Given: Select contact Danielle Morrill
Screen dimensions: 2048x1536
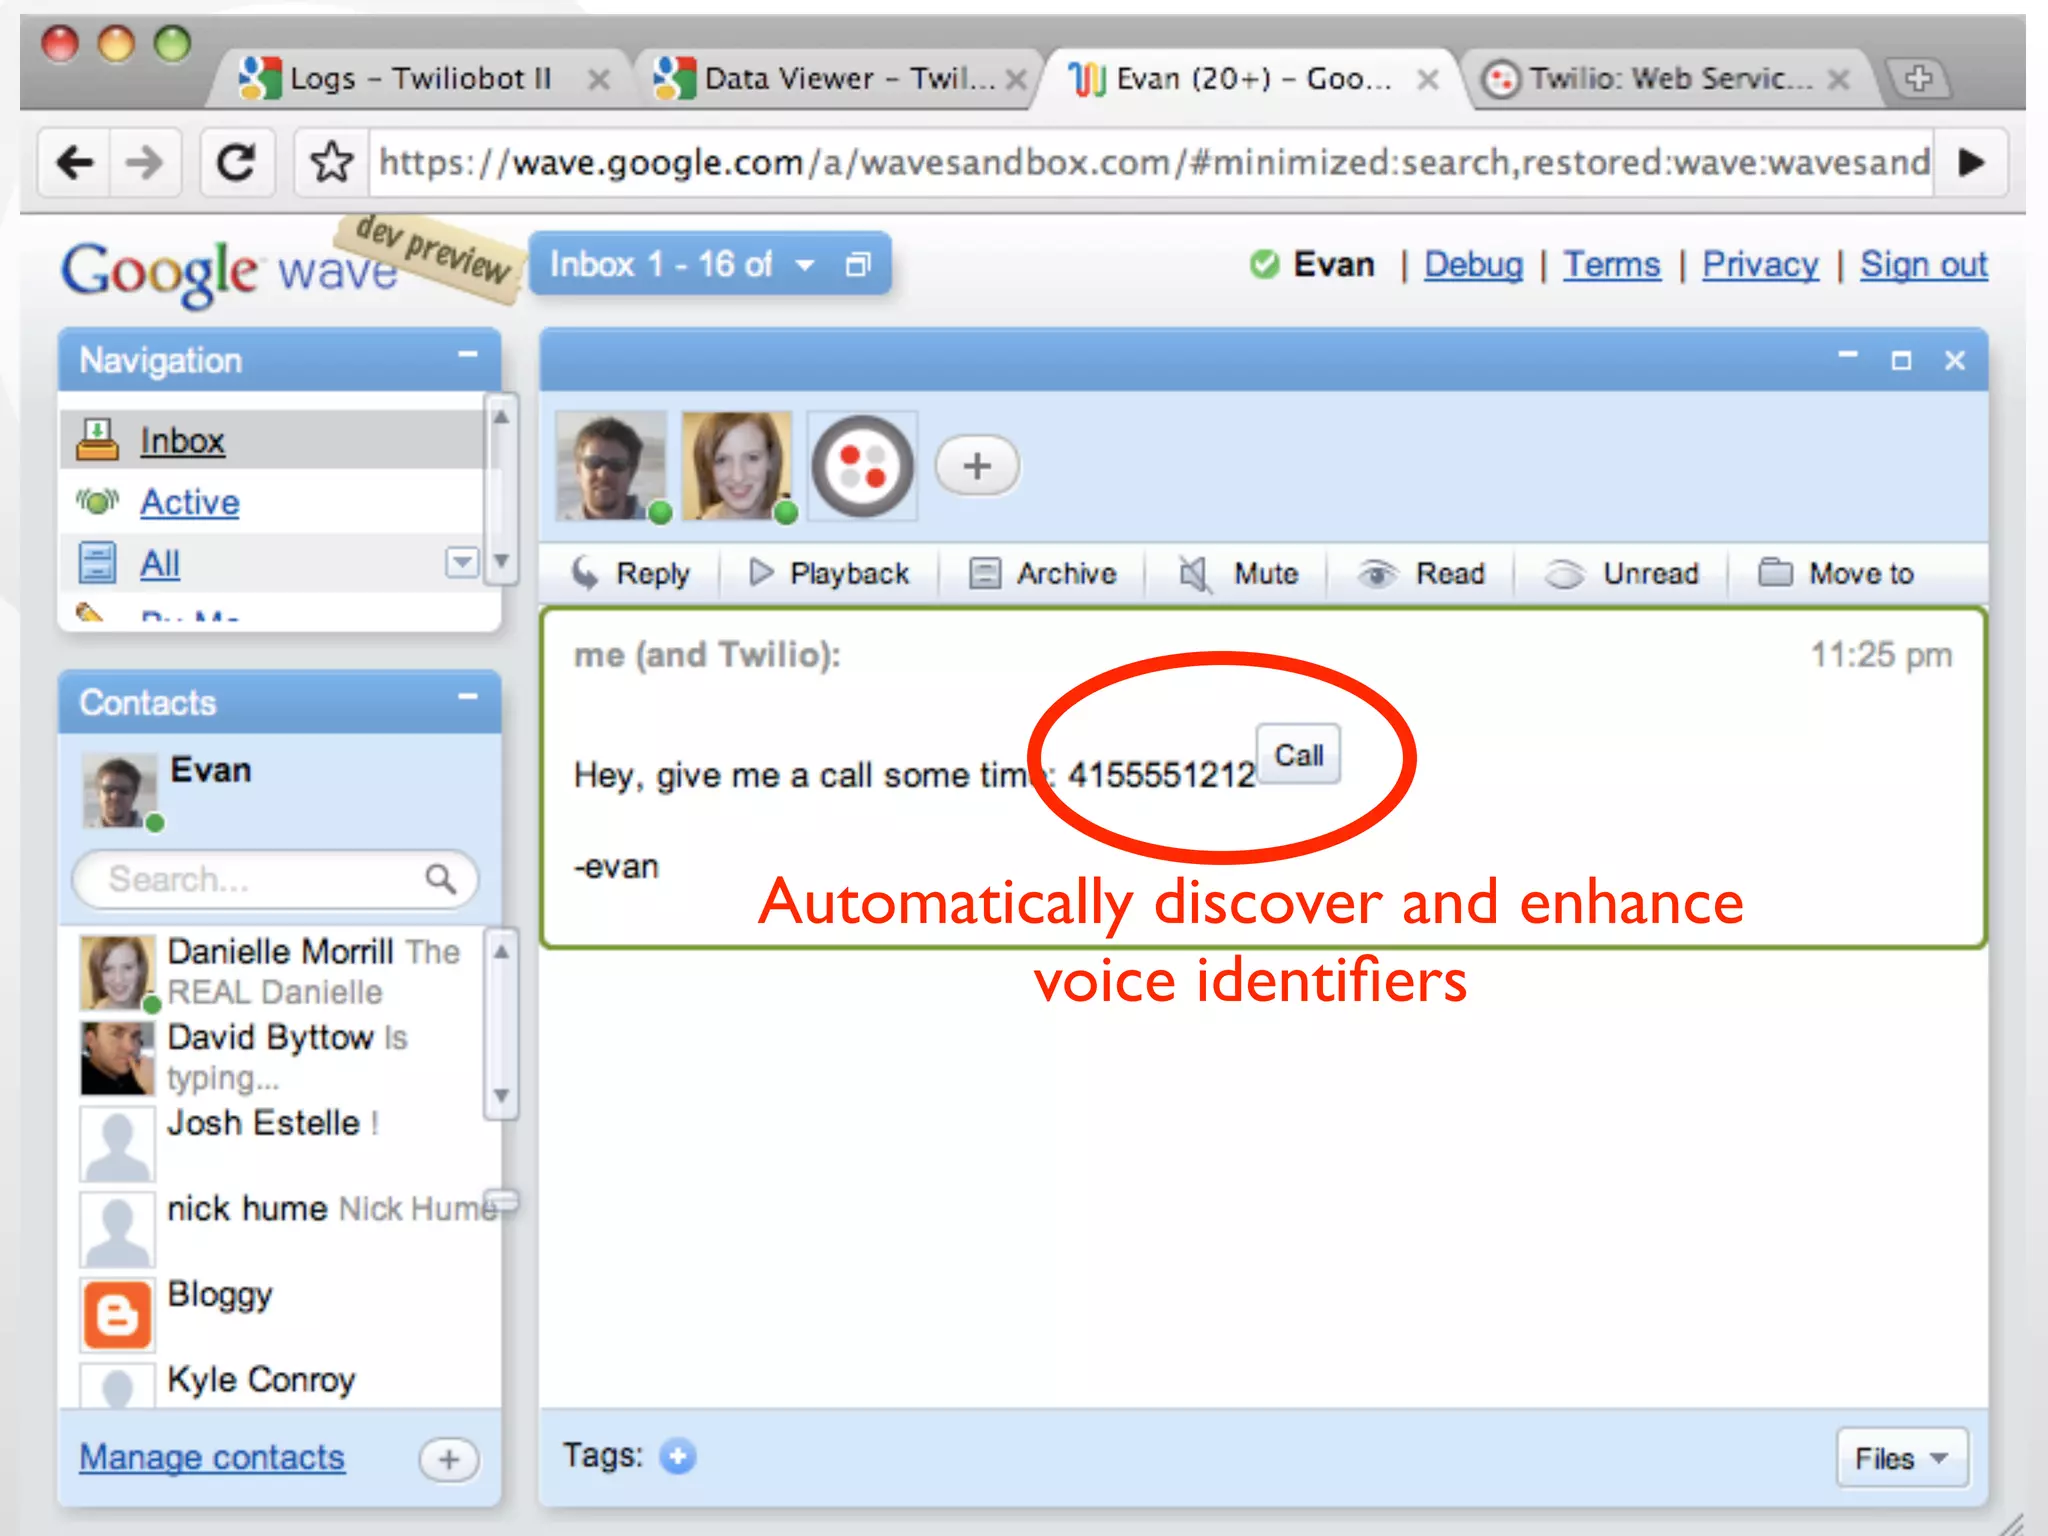Looking at the screenshot, I should (280, 971).
